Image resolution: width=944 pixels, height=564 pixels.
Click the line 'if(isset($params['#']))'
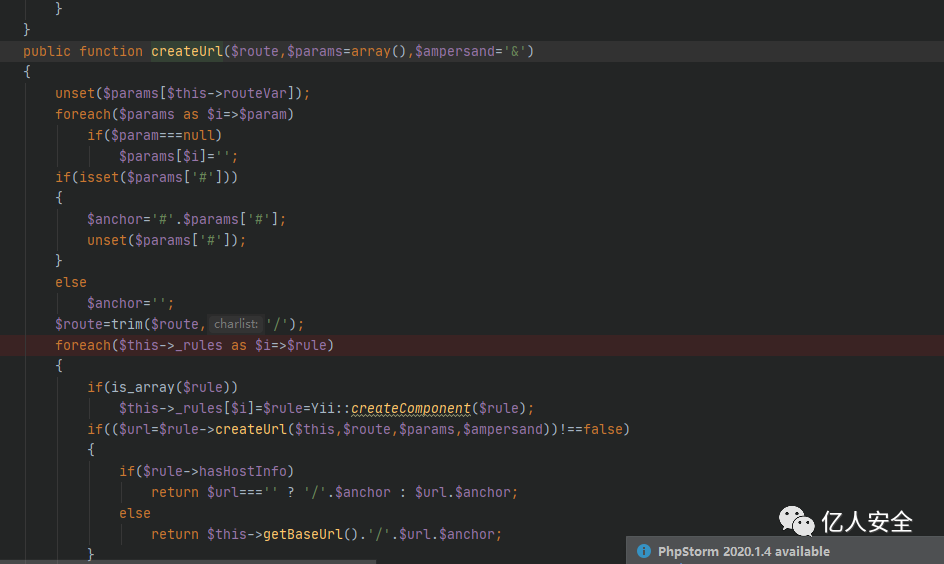coord(146,178)
